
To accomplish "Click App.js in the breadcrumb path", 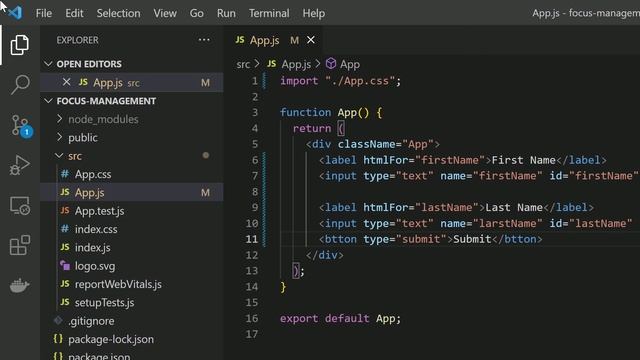I will (x=296, y=64).
